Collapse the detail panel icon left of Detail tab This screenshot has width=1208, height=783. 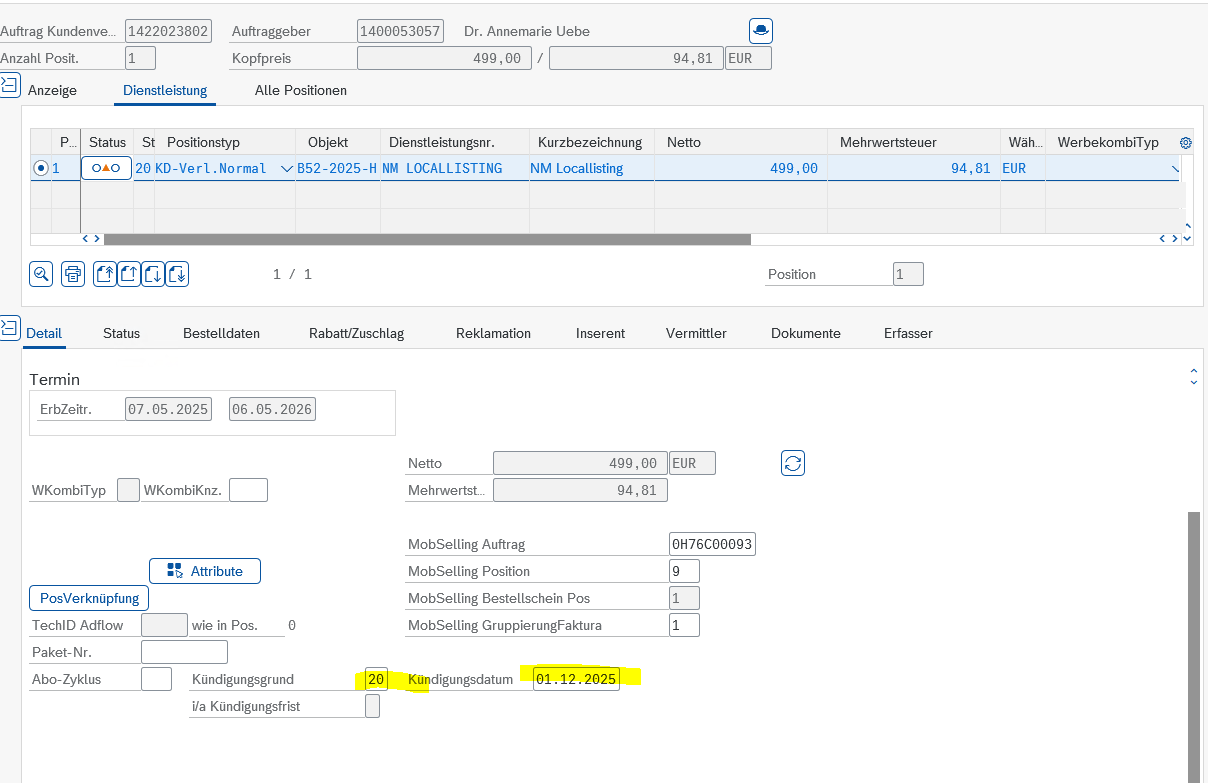click(10, 327)
